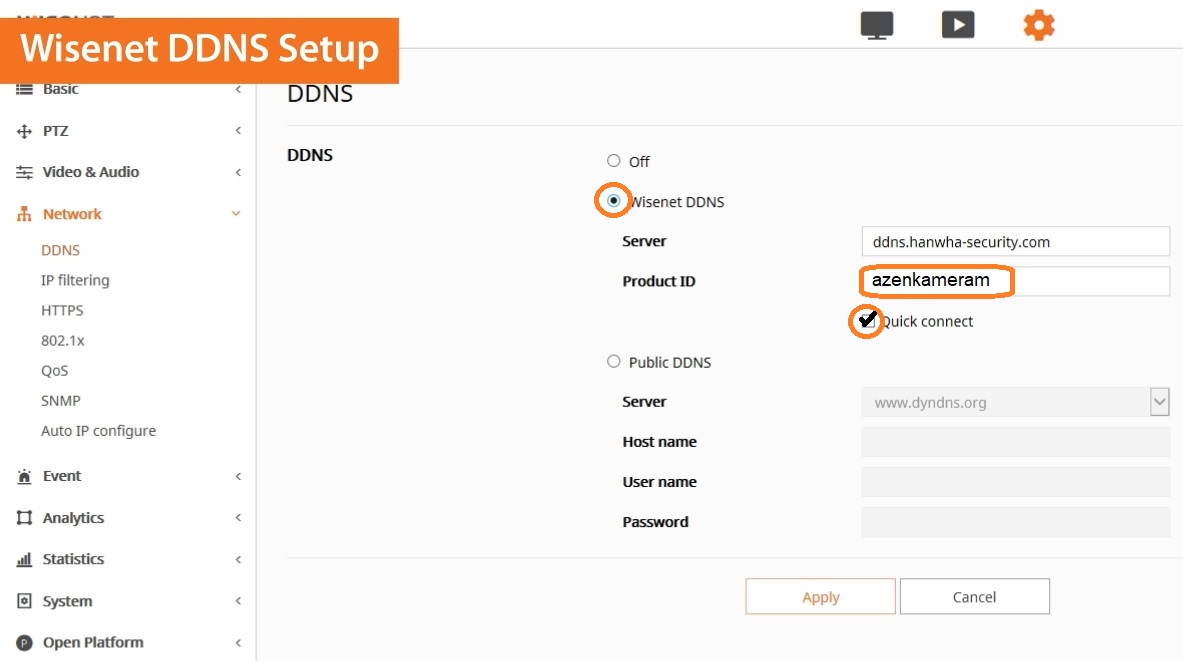Expand the Statistics menu chevron
The image size is (1183, 661).
[238, 559]
